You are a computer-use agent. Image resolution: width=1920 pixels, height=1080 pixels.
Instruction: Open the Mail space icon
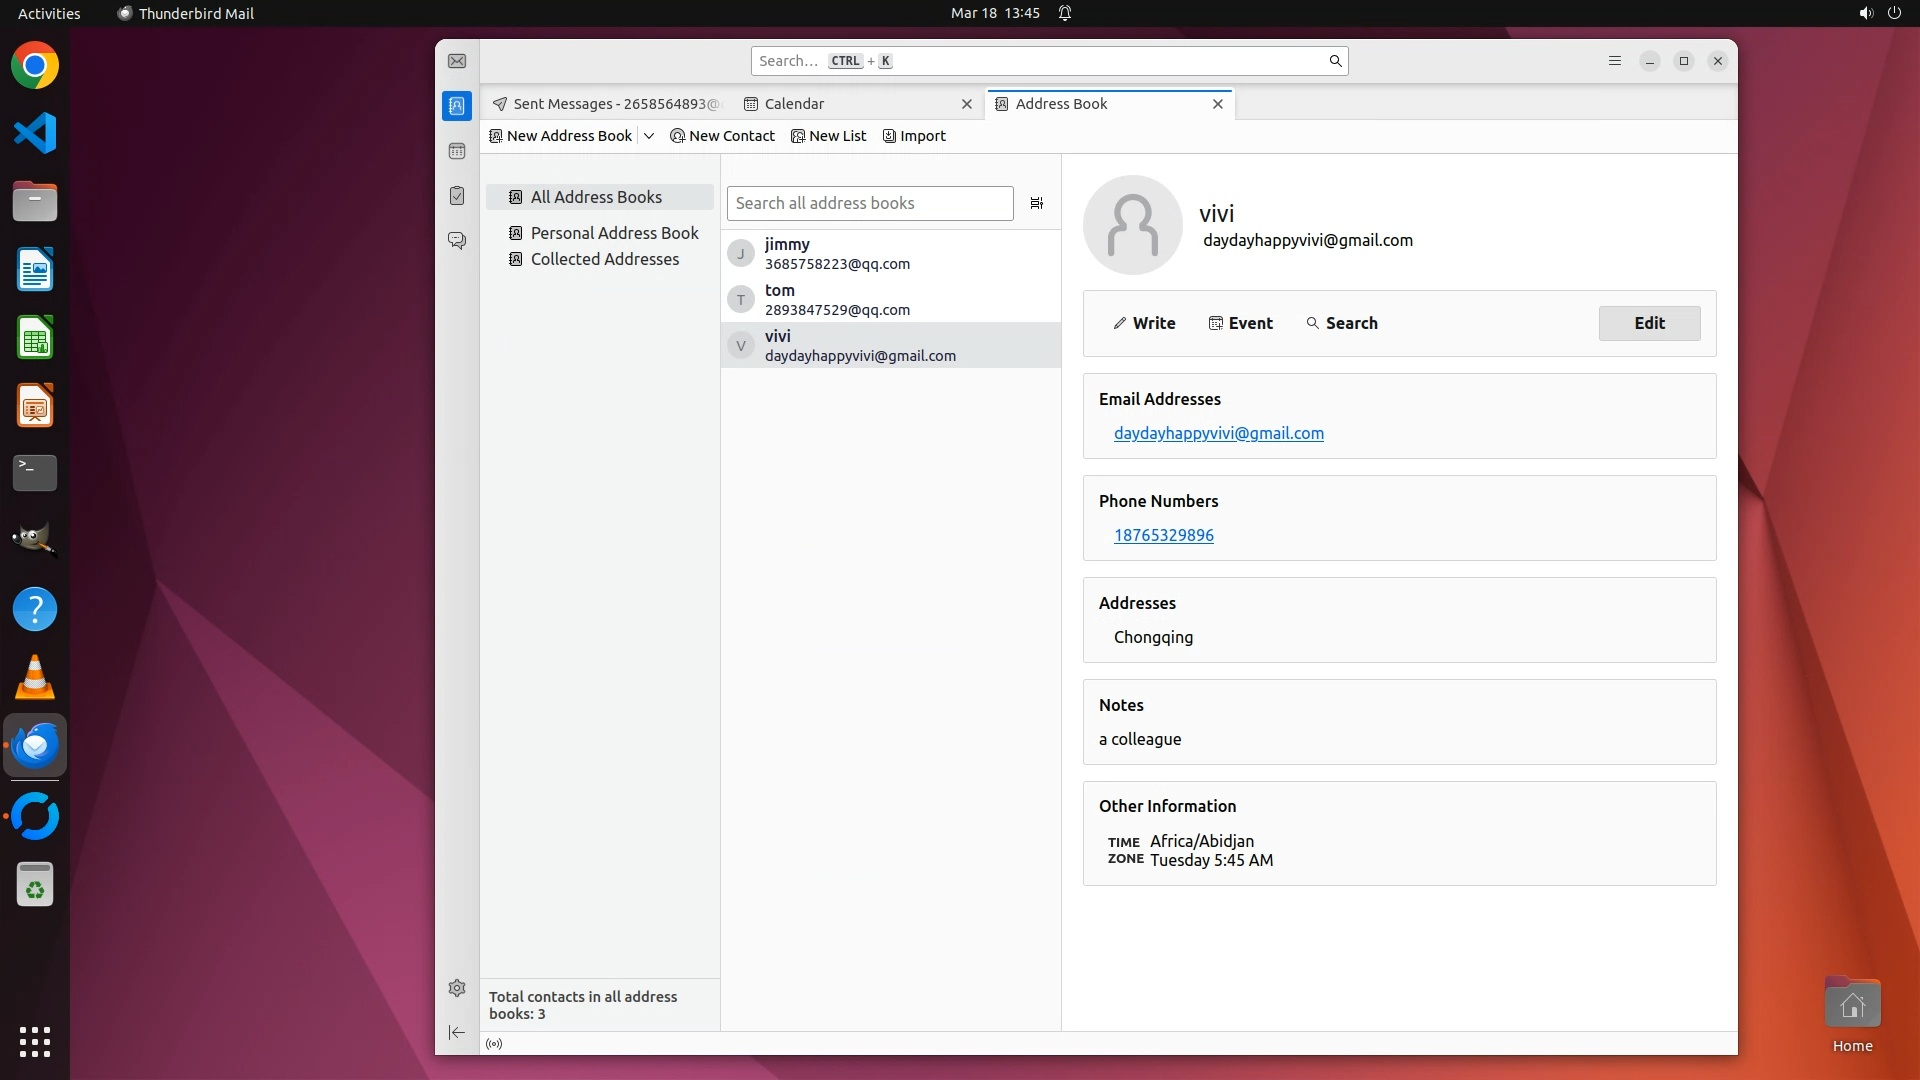(457, 61)
